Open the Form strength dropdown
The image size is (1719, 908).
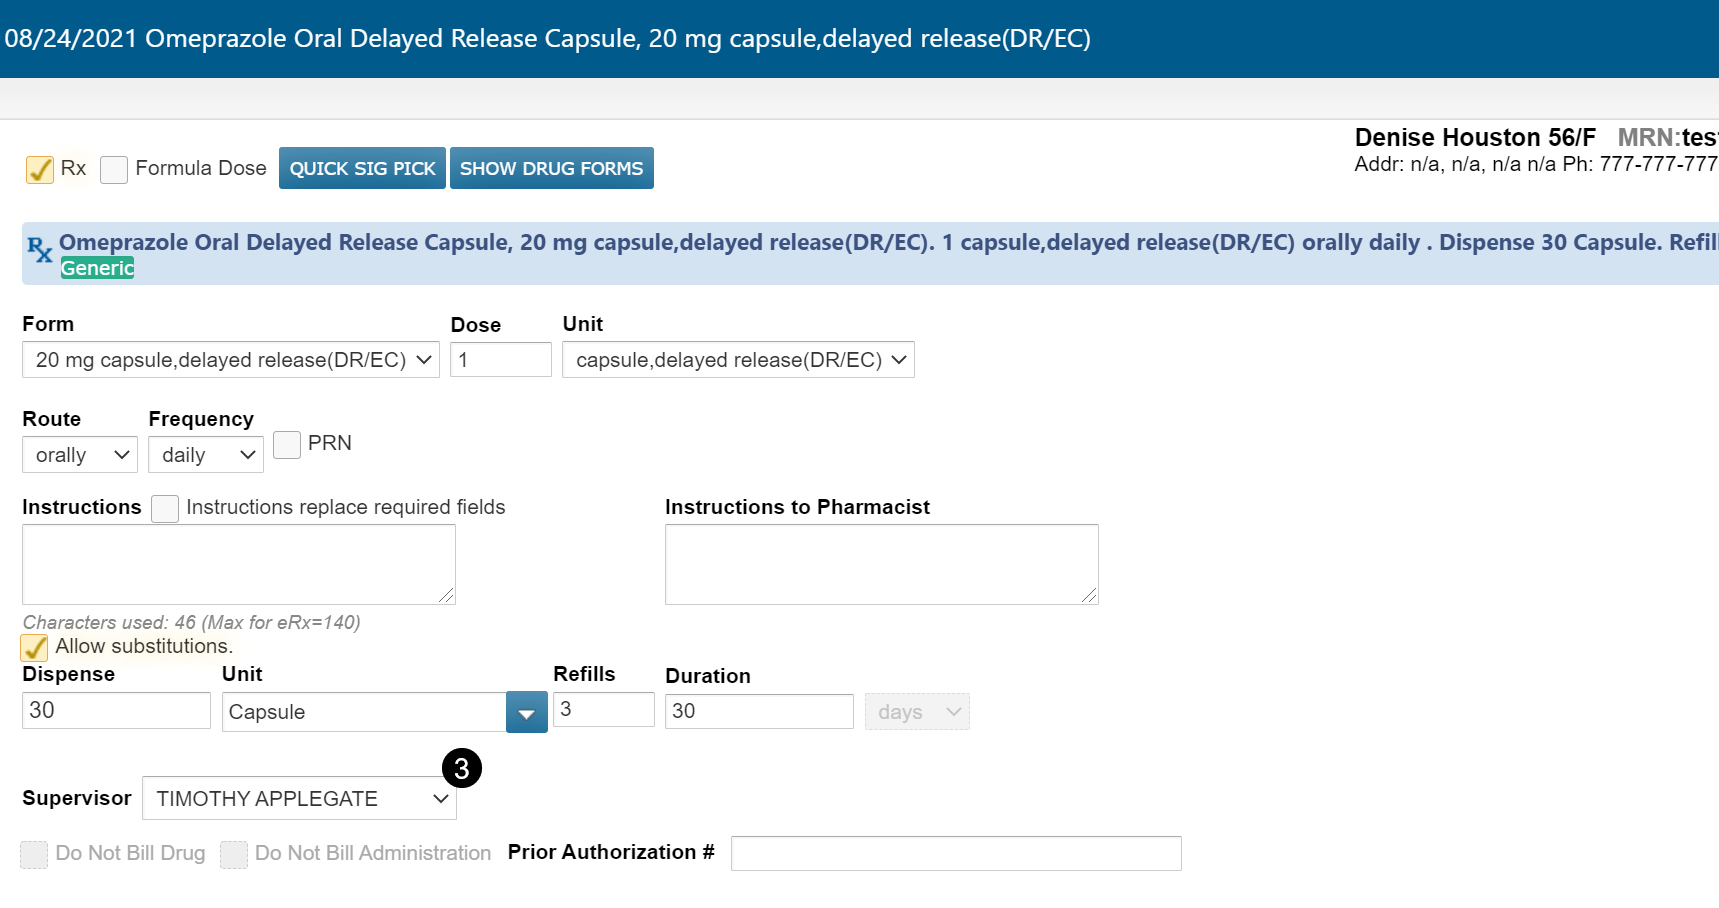pos(230,360)
